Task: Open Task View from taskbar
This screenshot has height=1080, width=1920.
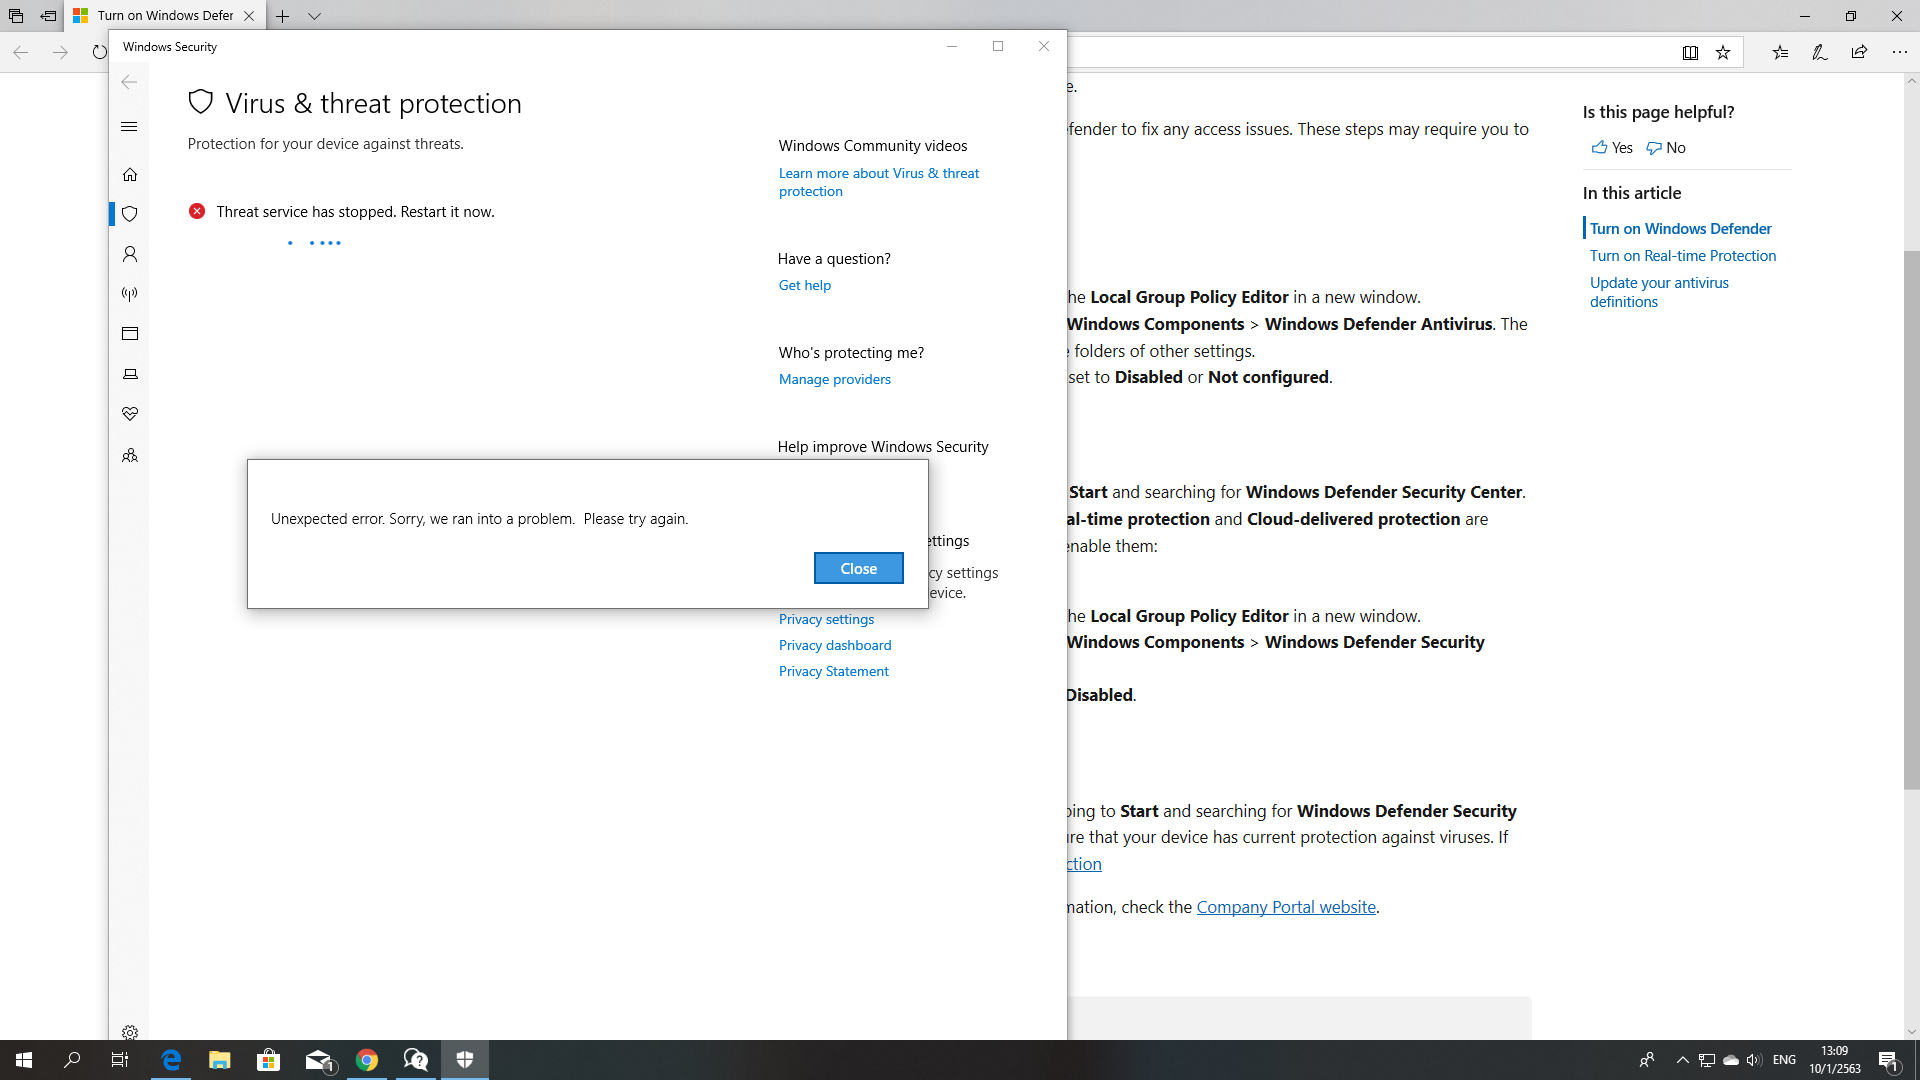Action: click(x=120, y=1060)
